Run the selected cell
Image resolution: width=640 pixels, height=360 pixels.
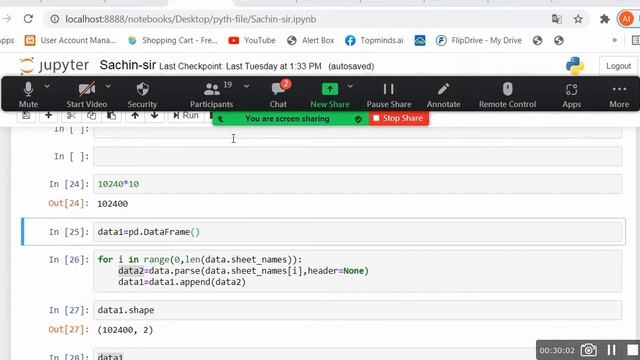[x=186, y=116]
